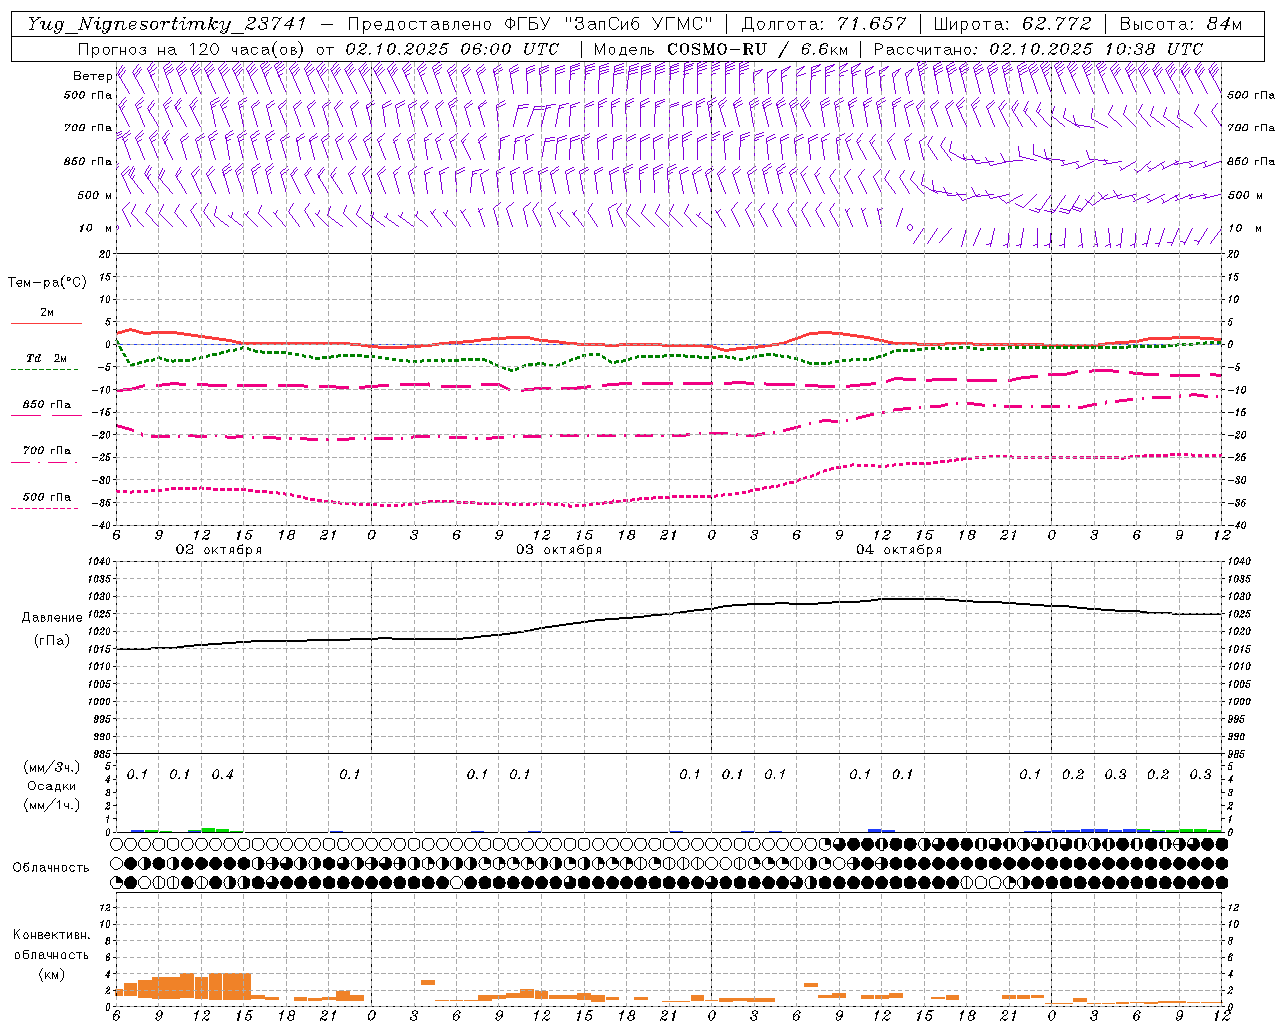1280x1024 pixels.
Task: Click the Рассчитано: 02.10.2025 10:38 UTC timestamp
Action: click(1038, 49)
